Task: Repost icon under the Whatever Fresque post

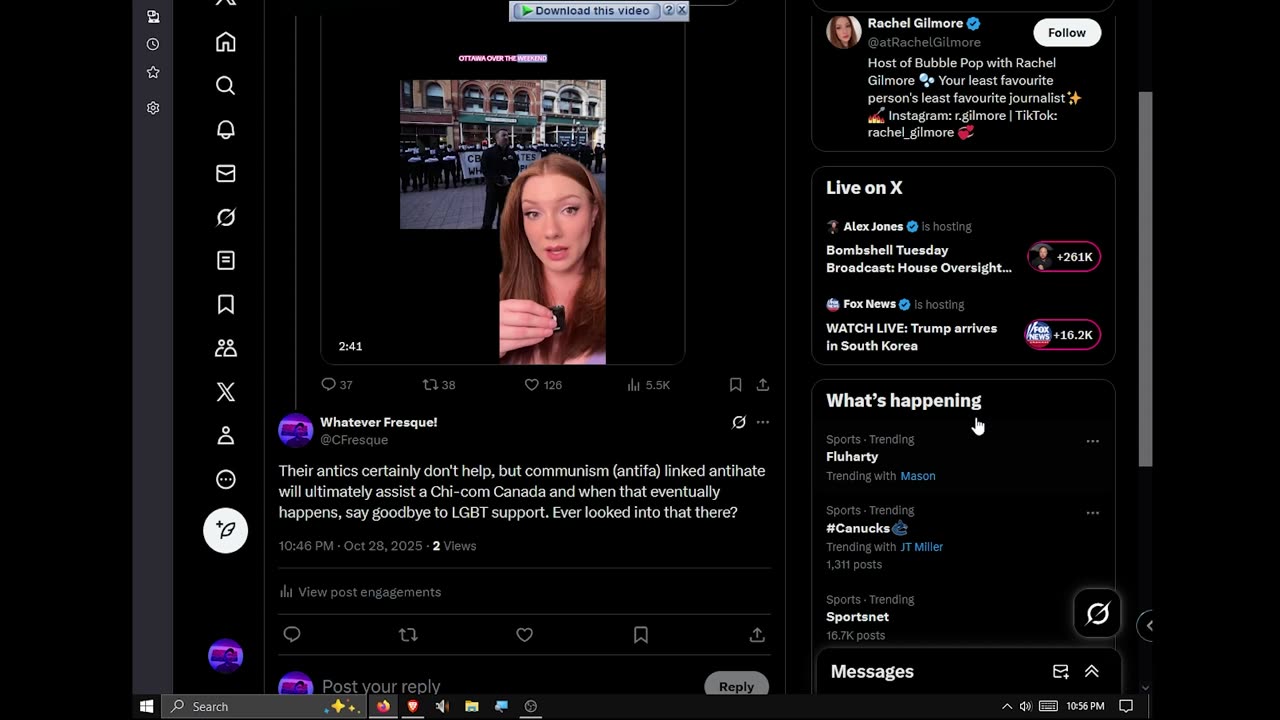Action: click(x=408, y=634)
